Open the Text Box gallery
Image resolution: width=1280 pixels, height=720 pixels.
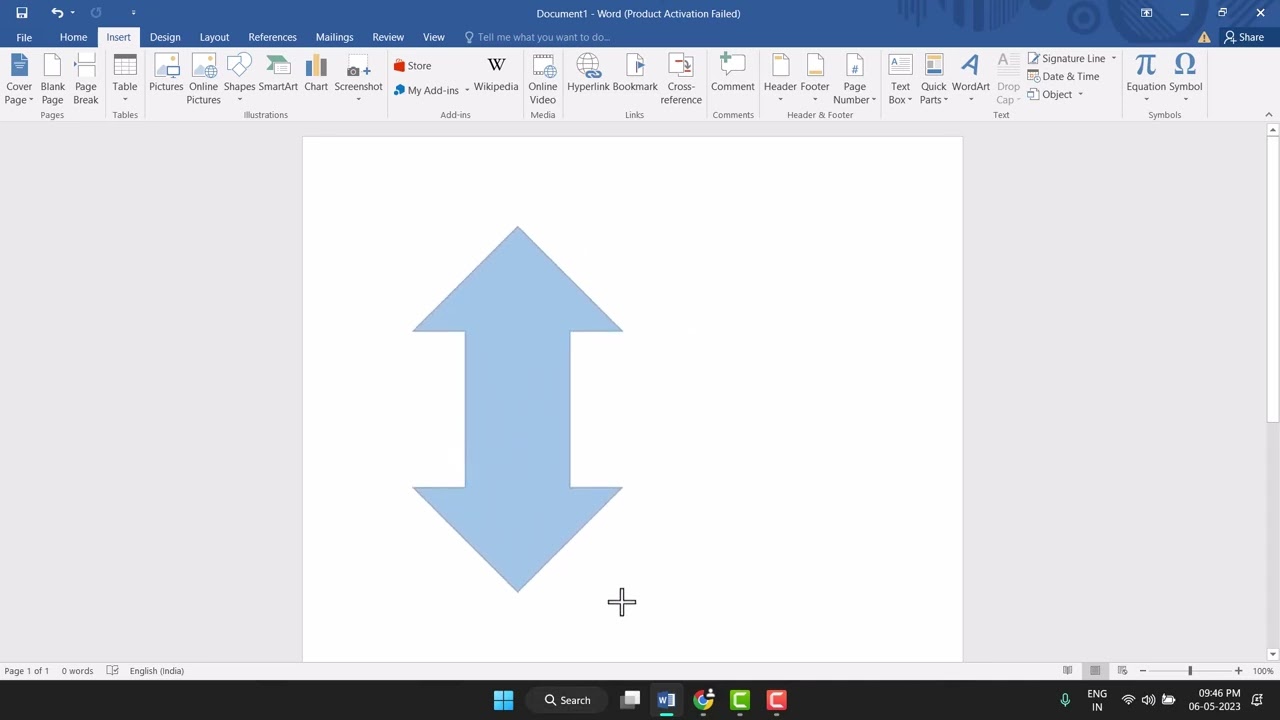[x=900, y=80]
